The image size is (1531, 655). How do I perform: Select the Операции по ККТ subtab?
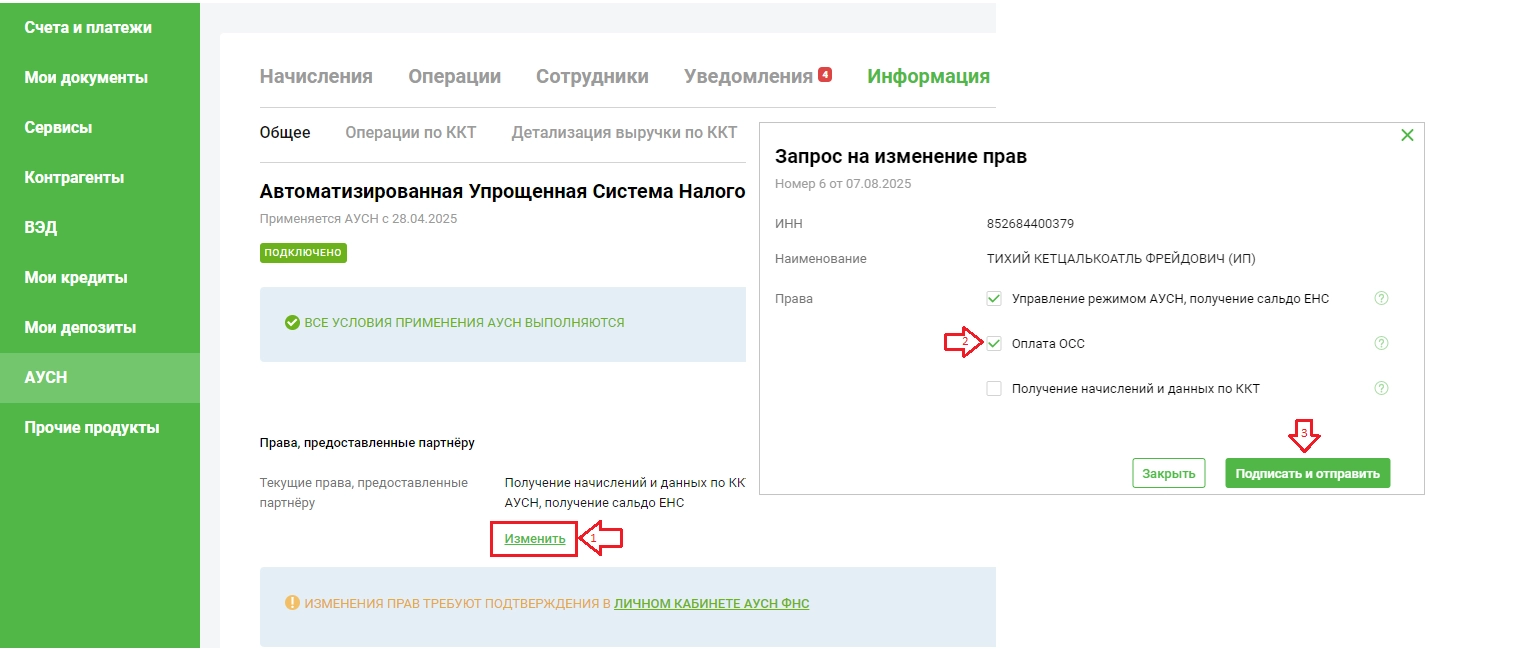[410, 132]
